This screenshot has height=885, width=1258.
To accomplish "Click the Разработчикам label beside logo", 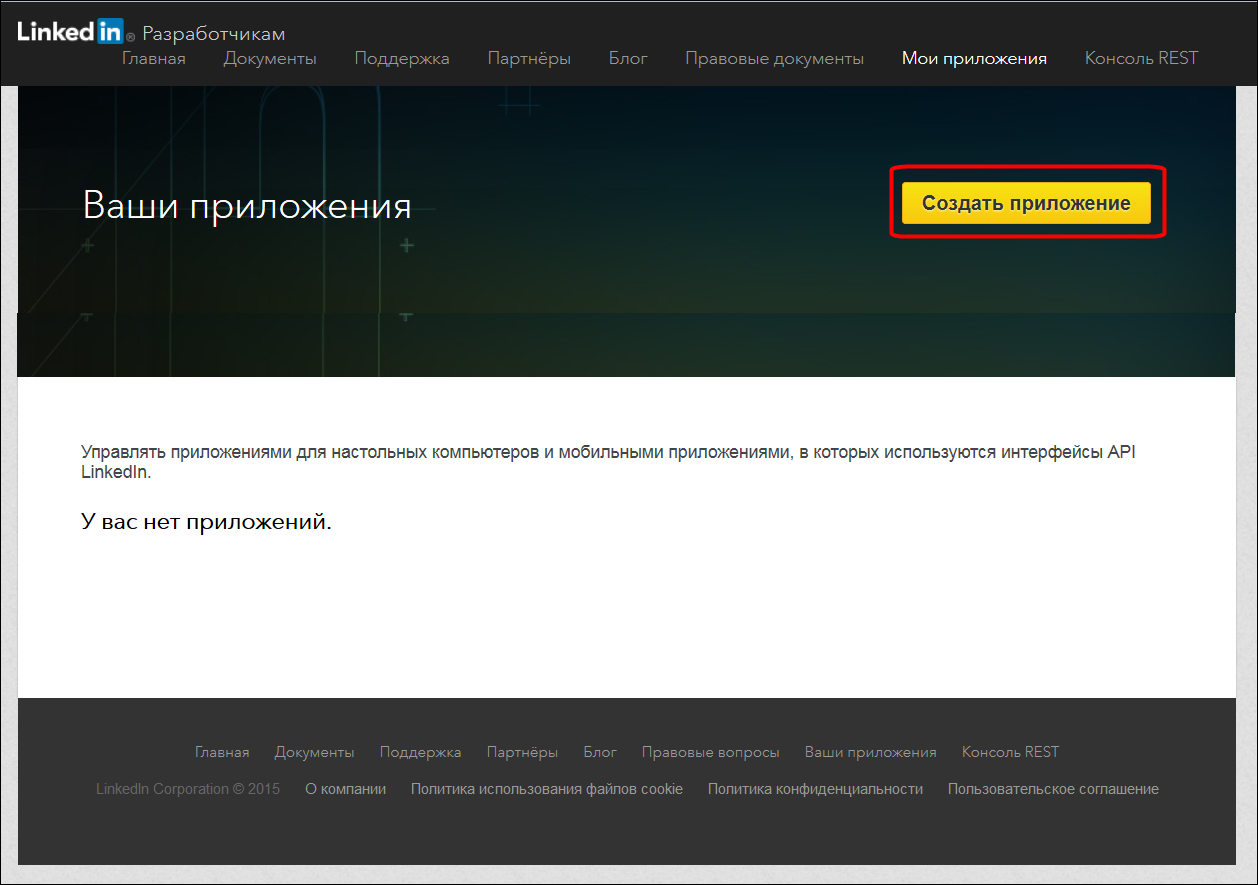I will pos(214,34).
